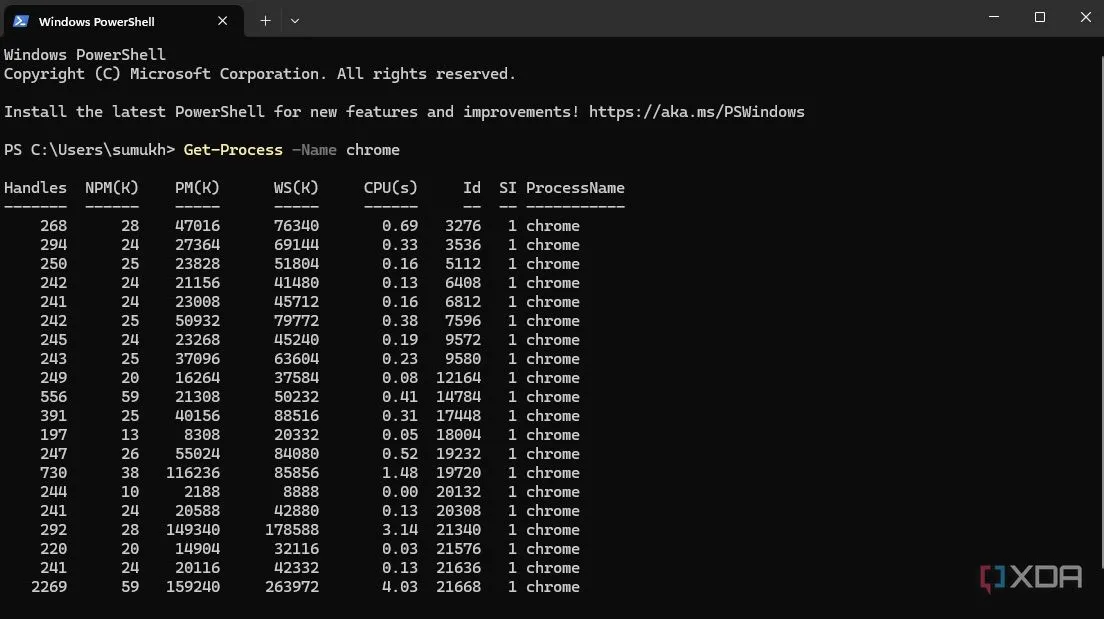Click the prompt path C:\Users\sumukh

[x=99, y=150]
